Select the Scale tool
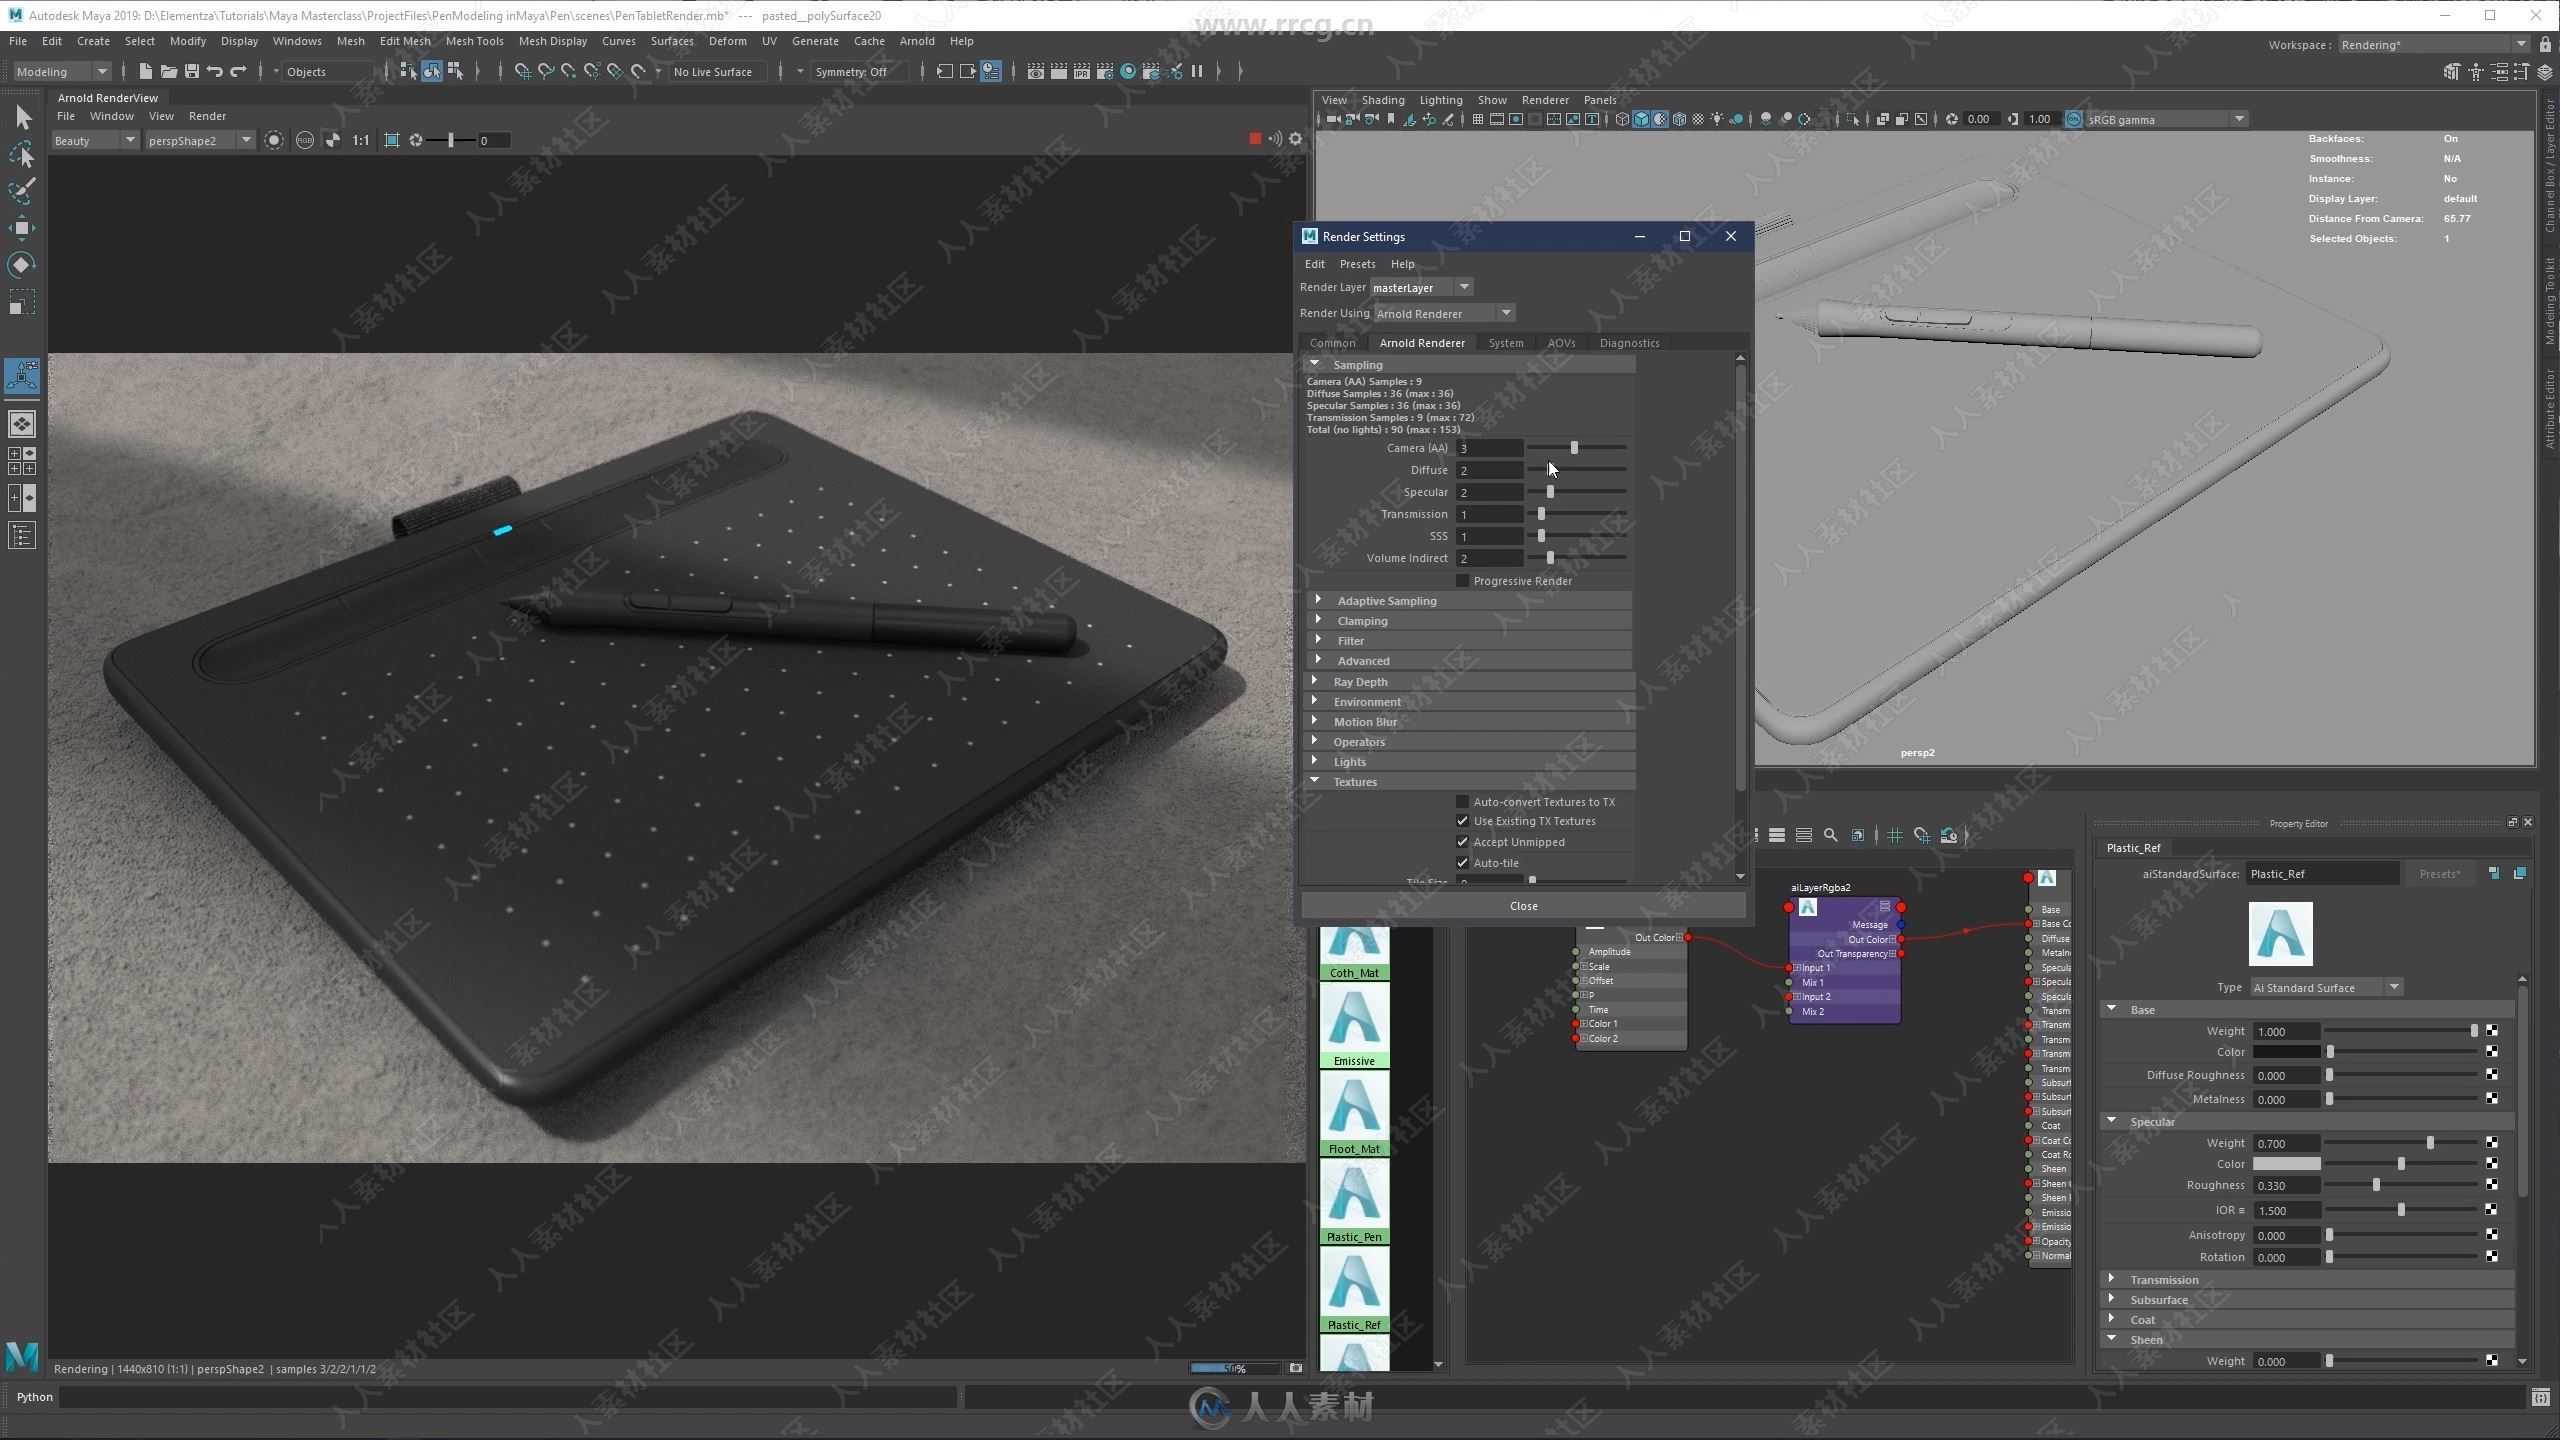This screenshot has height=1440, width=2560. point(22,301)
